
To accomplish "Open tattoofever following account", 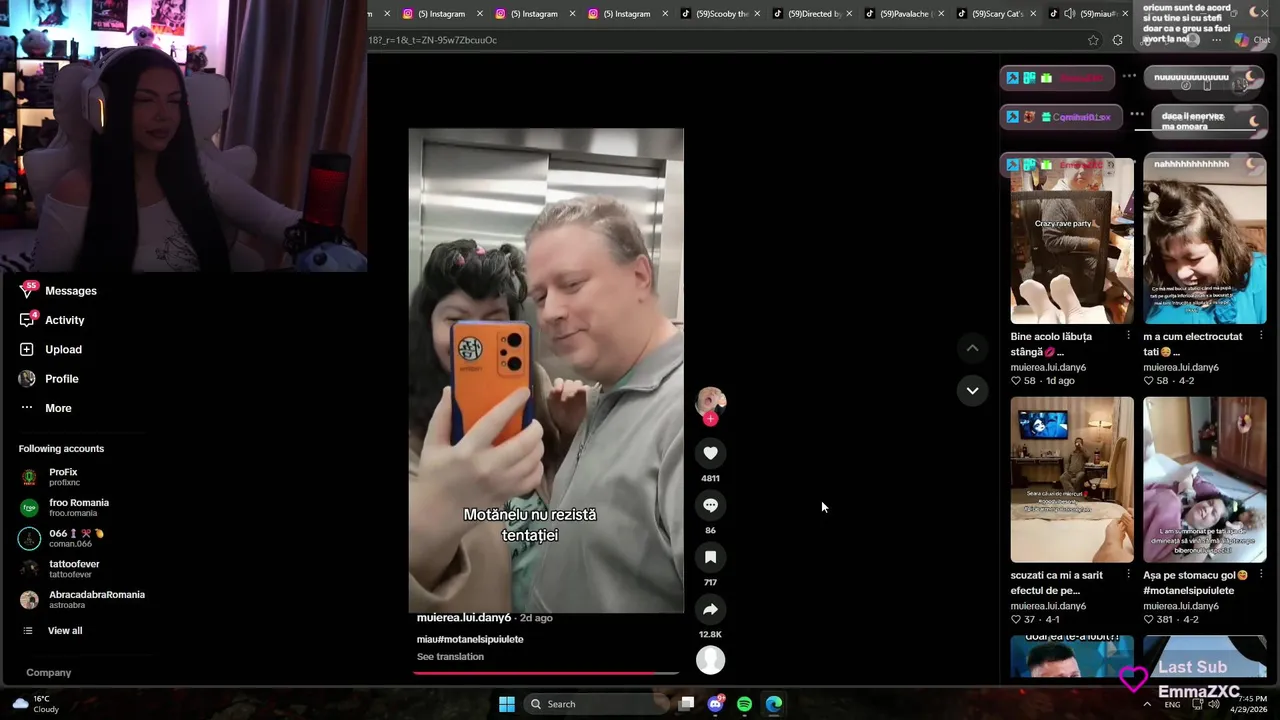I will tap(60, 569).
